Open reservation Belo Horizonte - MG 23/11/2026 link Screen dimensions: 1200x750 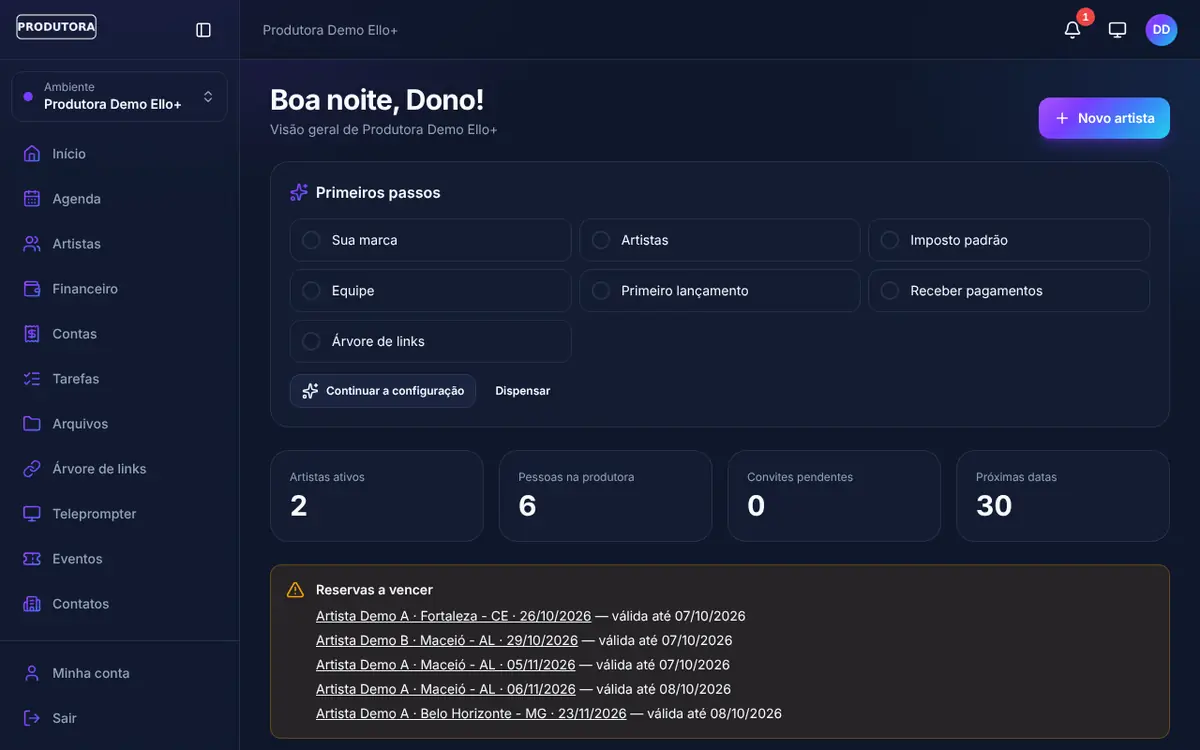(471, 714)
